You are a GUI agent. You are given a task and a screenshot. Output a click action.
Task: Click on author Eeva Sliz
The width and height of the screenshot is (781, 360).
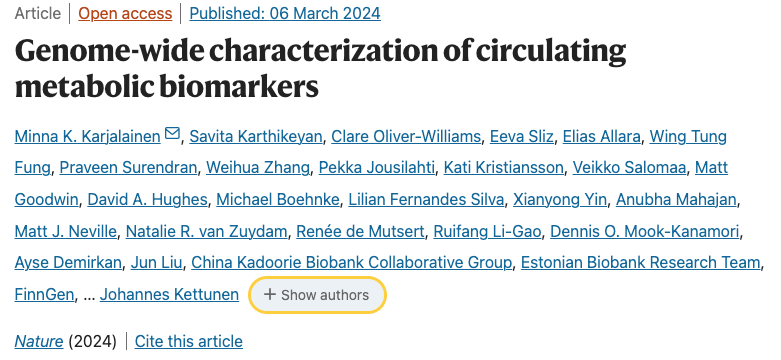(x=521, y=136)
